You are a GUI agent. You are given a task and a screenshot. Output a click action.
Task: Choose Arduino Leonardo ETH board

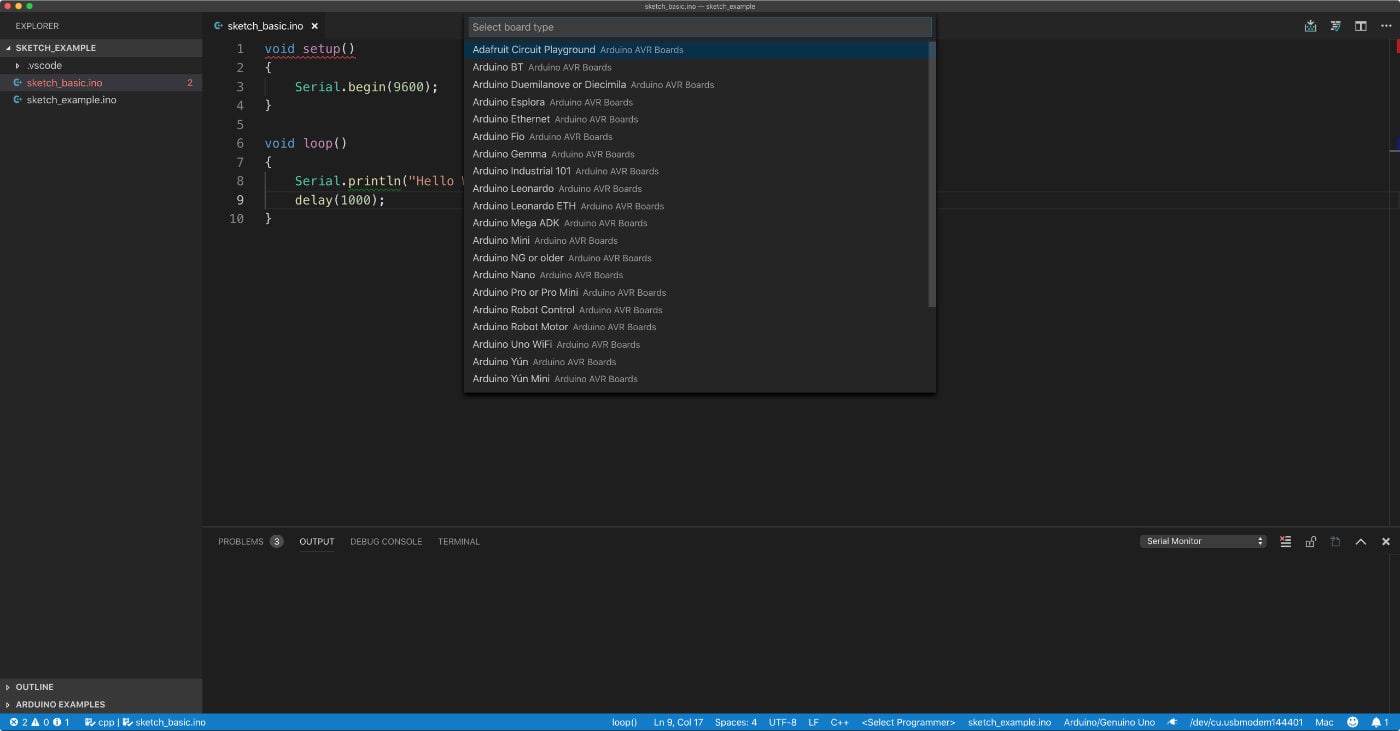697,206
